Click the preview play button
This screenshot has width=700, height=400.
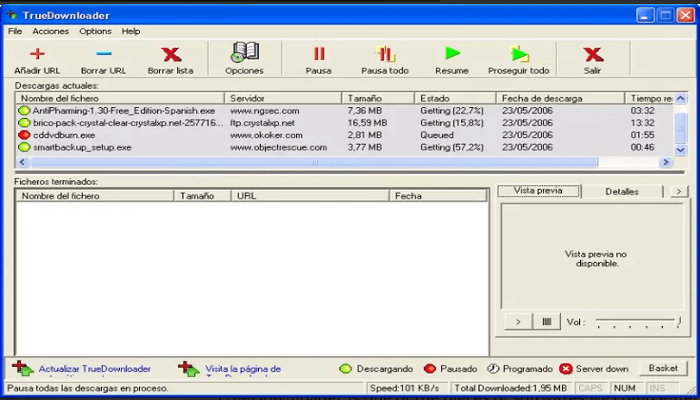[518, 322]
